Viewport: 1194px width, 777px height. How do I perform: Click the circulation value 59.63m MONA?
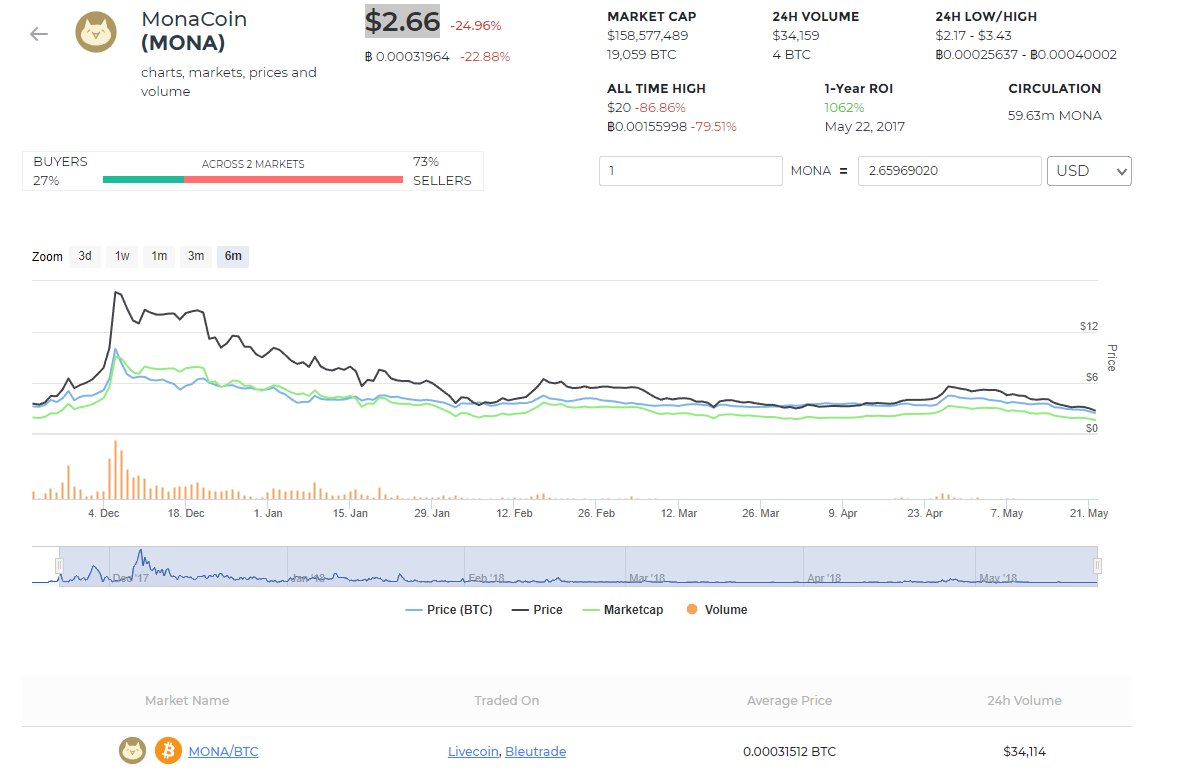[1055, 116]
